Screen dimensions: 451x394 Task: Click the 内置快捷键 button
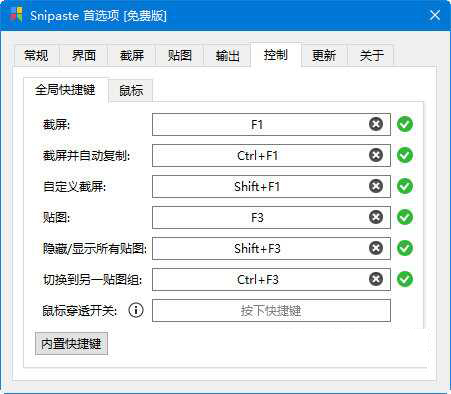71,343
